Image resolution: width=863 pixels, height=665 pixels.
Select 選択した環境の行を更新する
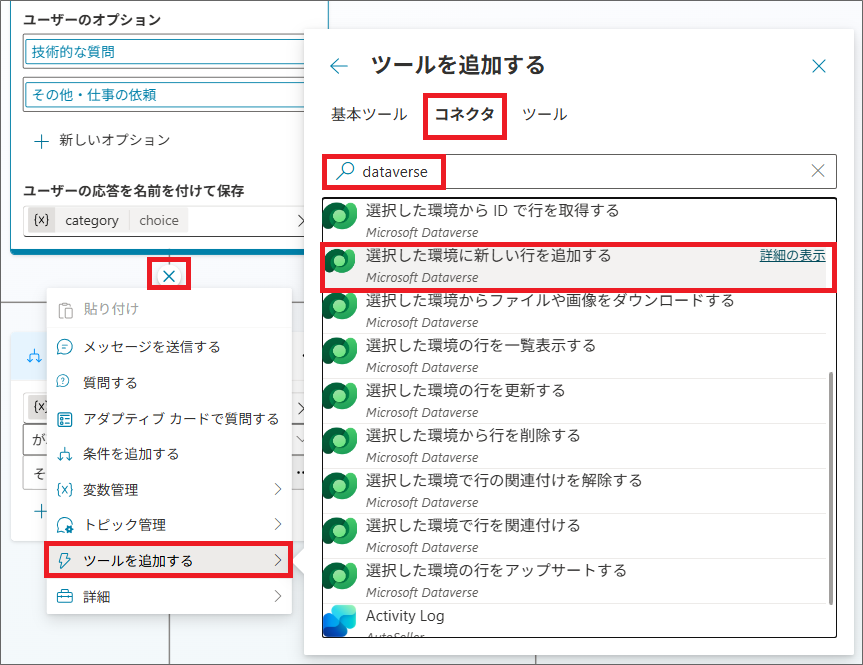point(575,401)
